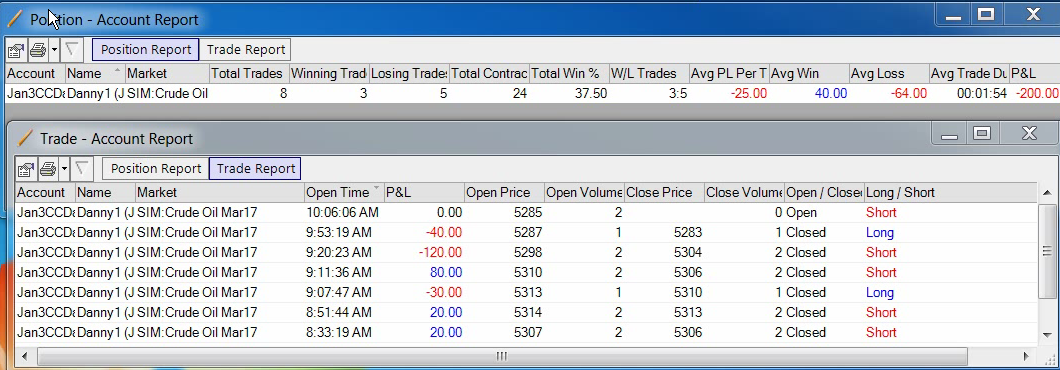This screenshot has width=1060, height=370.
Task: Open properties icon in Position report toolbar
Action: pos(16,49)
